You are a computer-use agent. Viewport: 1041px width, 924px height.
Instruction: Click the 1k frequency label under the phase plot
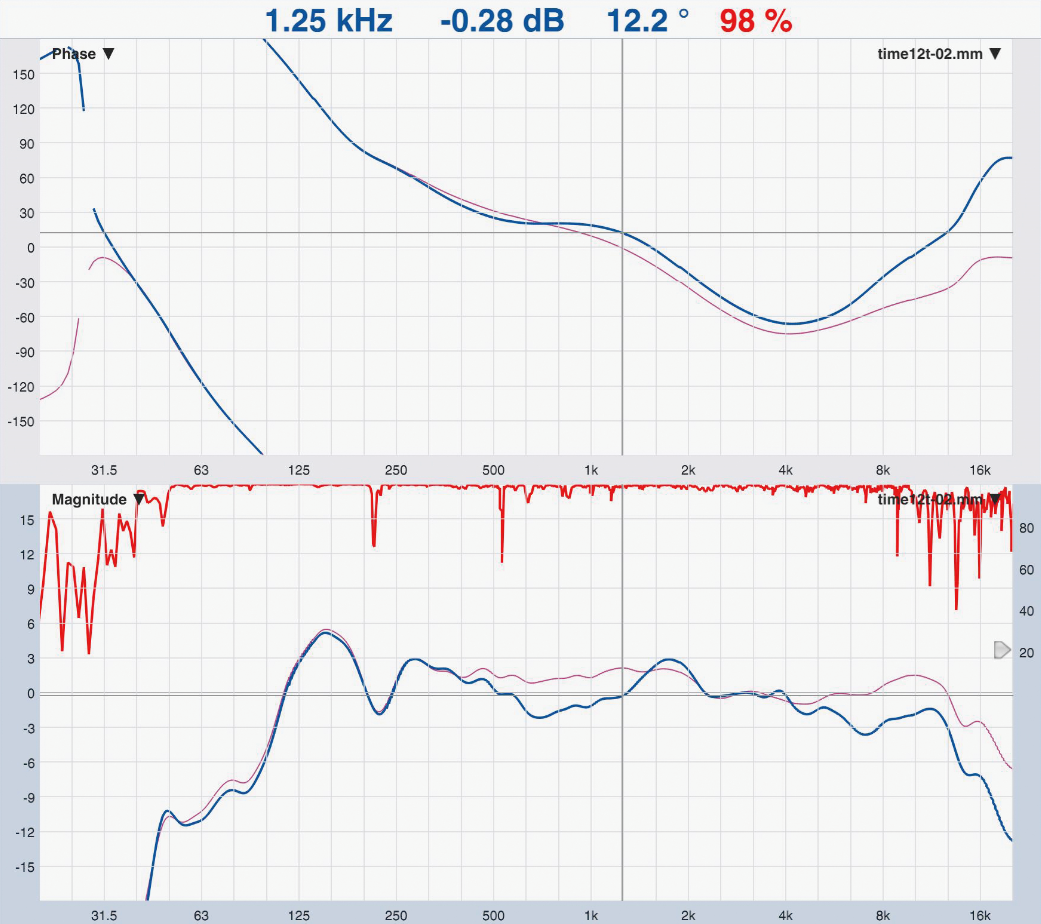[x=591, y=470]
